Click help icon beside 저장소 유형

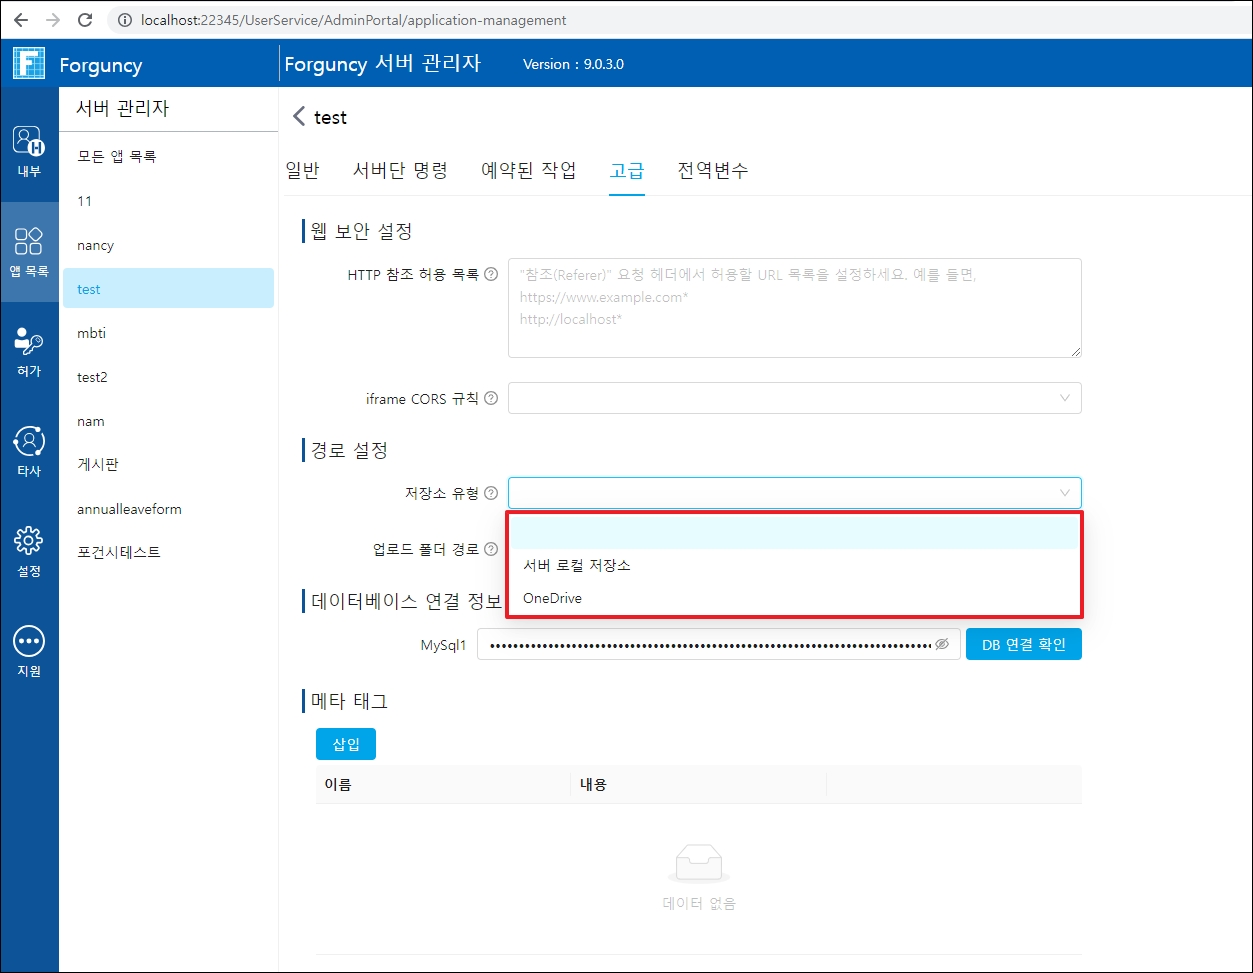click(491, 493)
